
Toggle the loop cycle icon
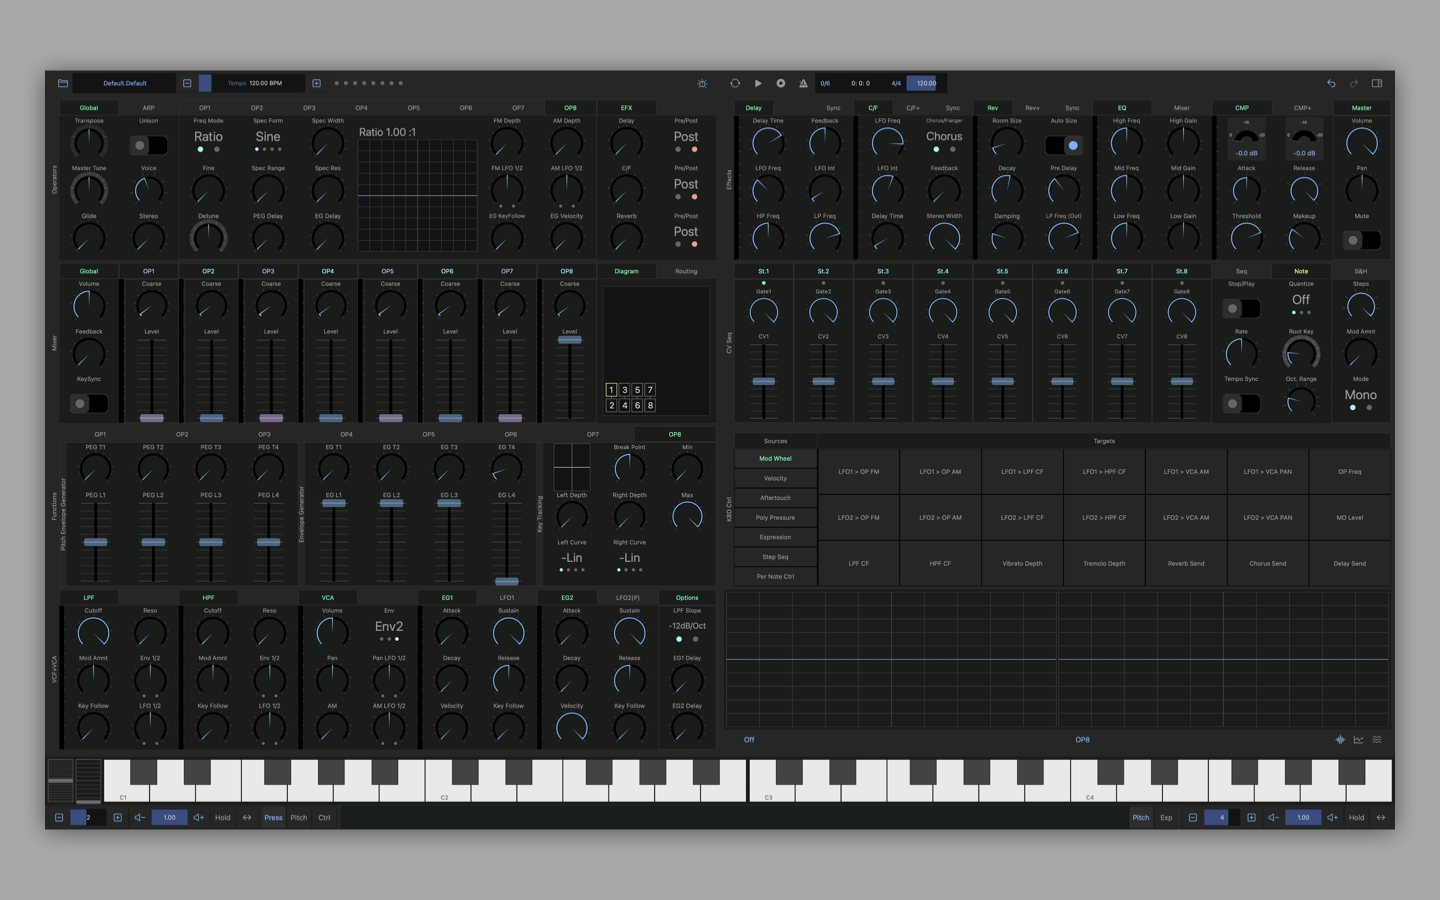(735, 83)
